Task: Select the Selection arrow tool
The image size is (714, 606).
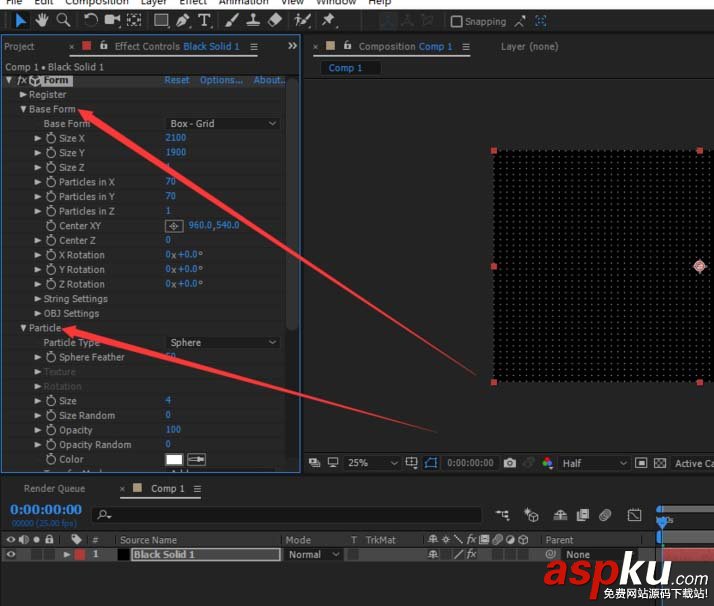Action: (20, 20)
